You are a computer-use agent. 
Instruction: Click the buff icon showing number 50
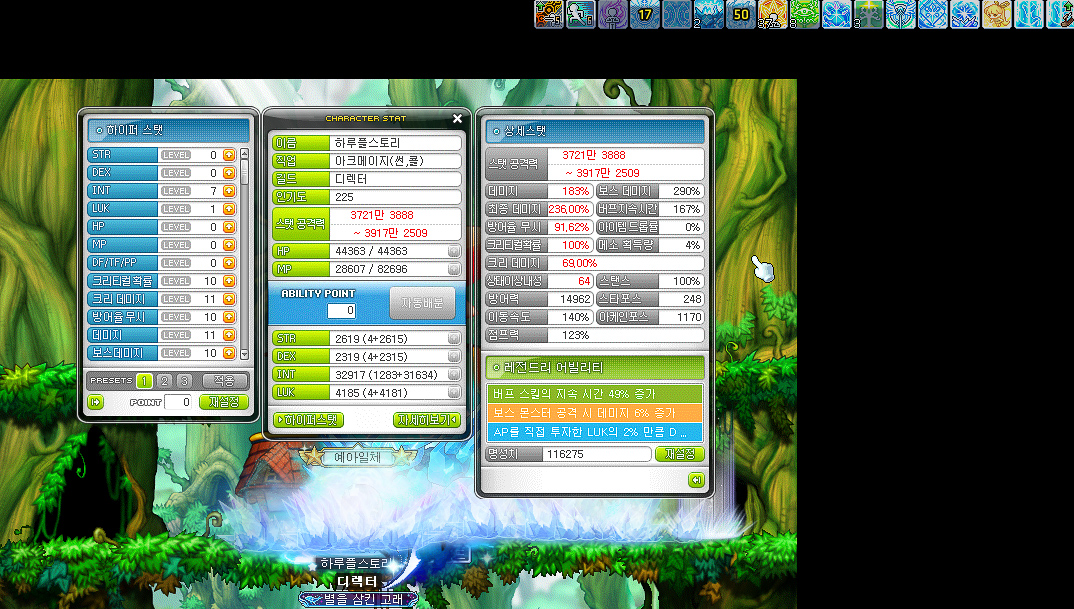[x=740, y=14]
